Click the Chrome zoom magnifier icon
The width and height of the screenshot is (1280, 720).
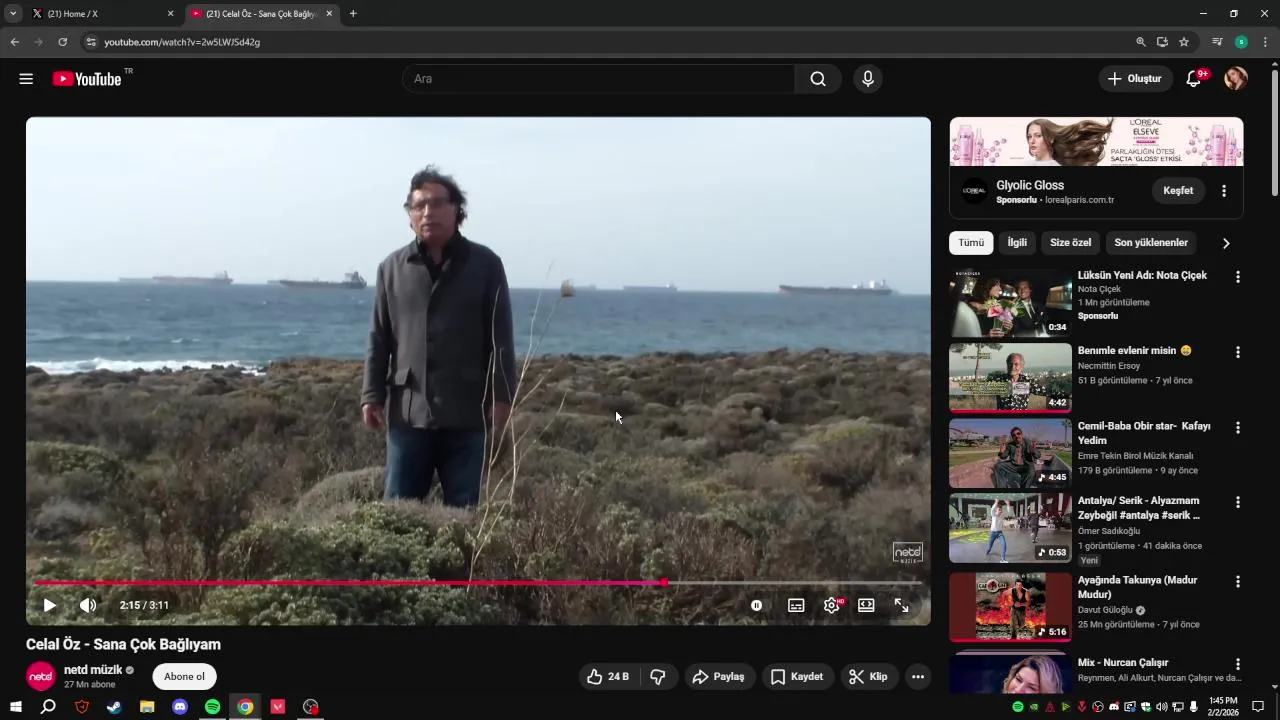coord(1140,42)
